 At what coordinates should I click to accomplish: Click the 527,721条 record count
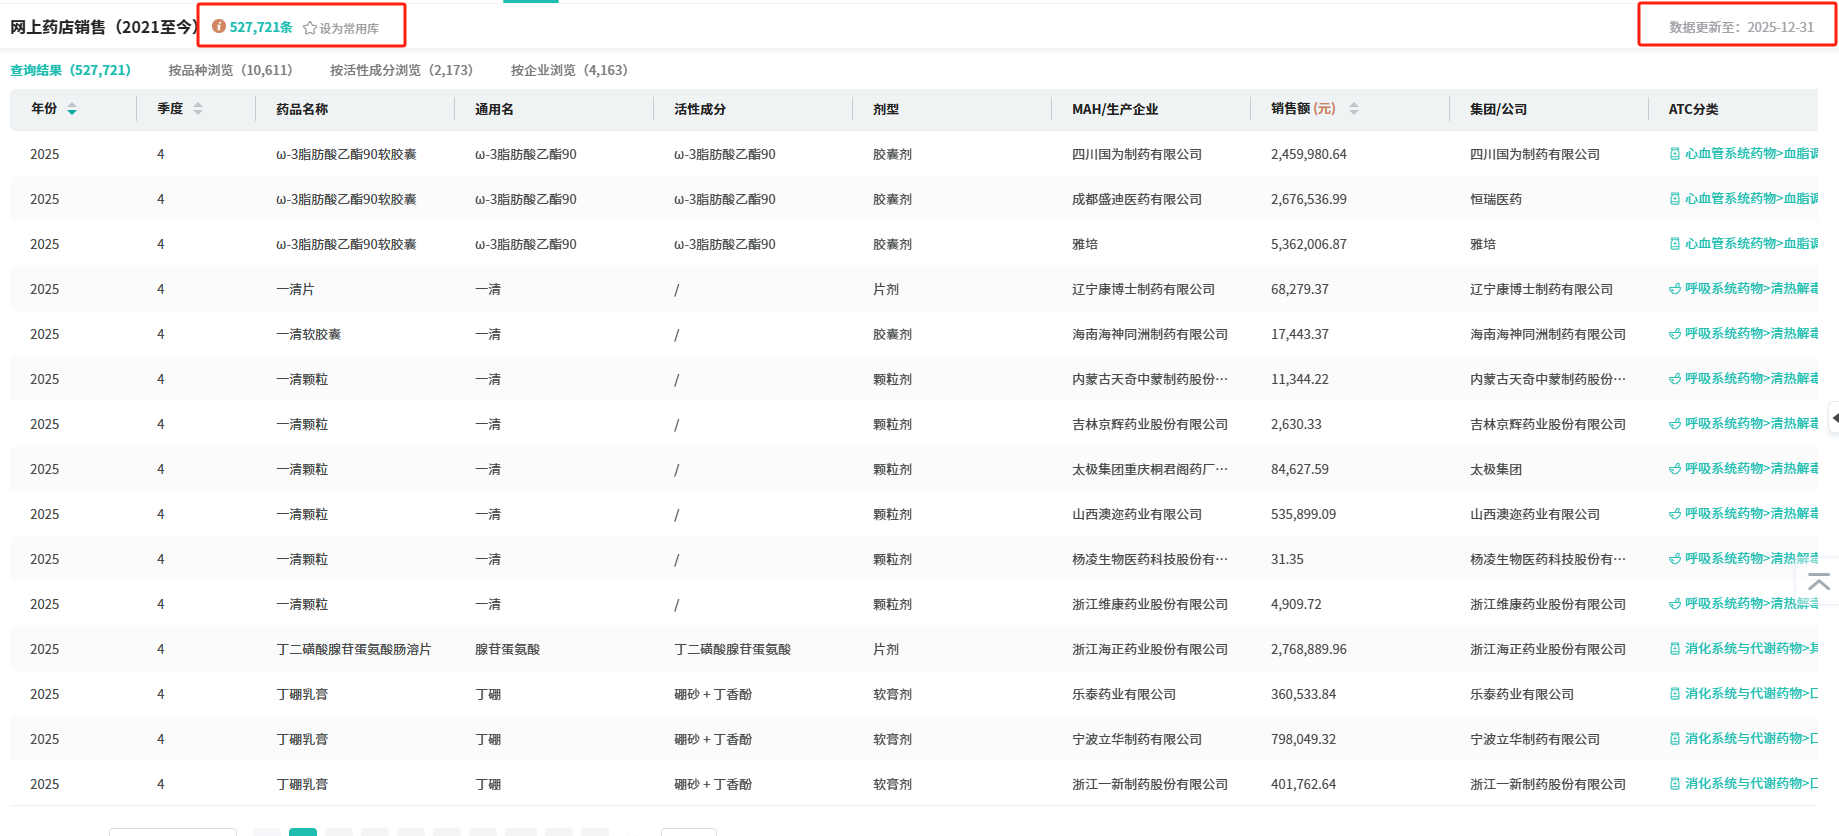(261, 27)
